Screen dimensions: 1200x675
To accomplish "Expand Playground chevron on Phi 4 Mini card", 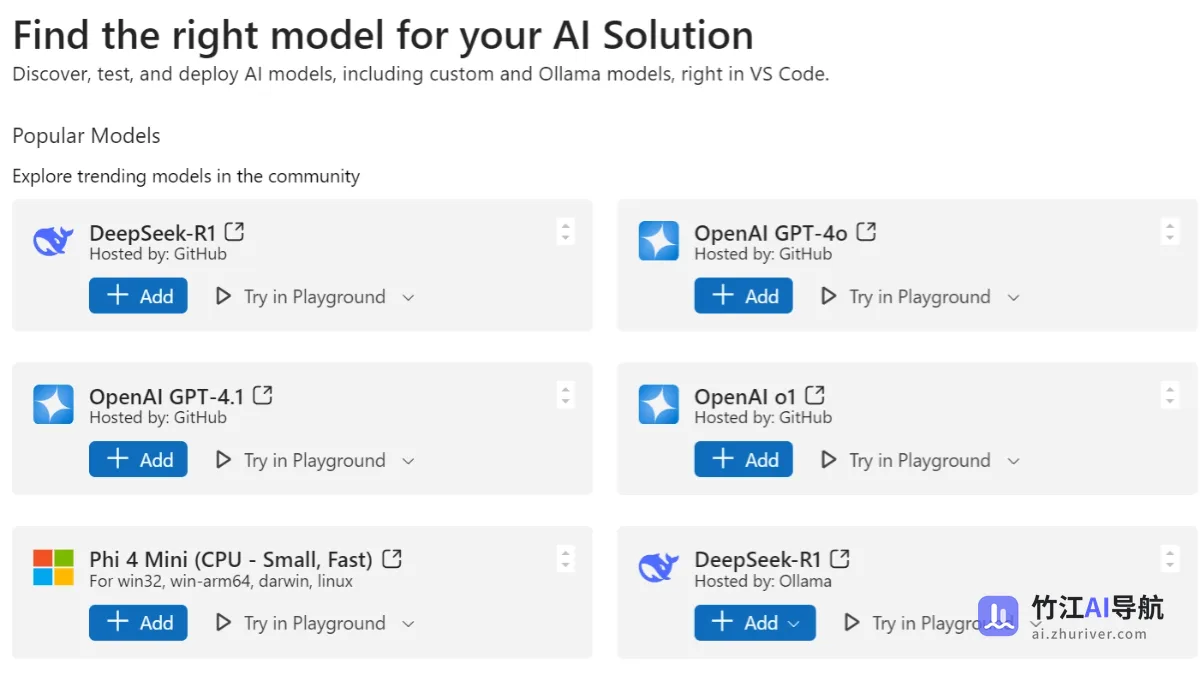I will point(408,623).
